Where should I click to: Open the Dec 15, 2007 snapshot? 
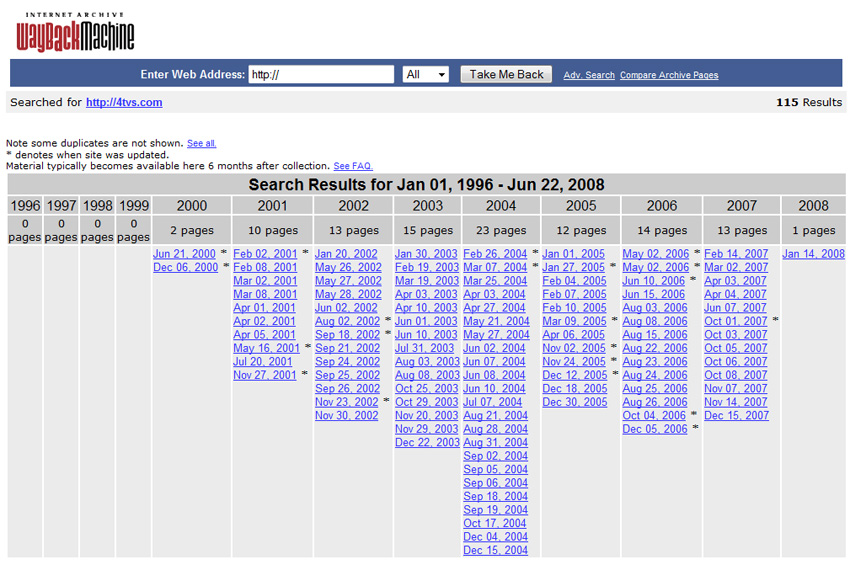tap(737, 416)
